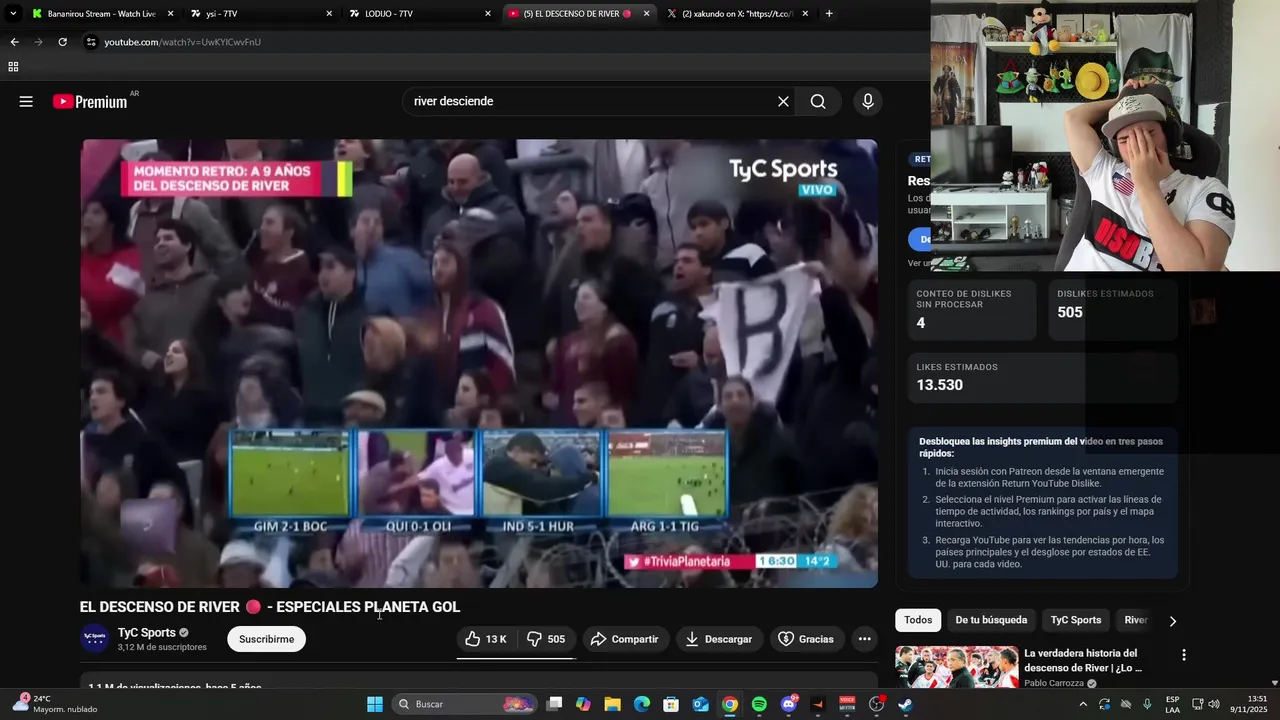The height and width of the screenshot is (720, 1280).
Task: Open the 'La verdadera historia del descenso' thumbnail
Action: point(957,667)
